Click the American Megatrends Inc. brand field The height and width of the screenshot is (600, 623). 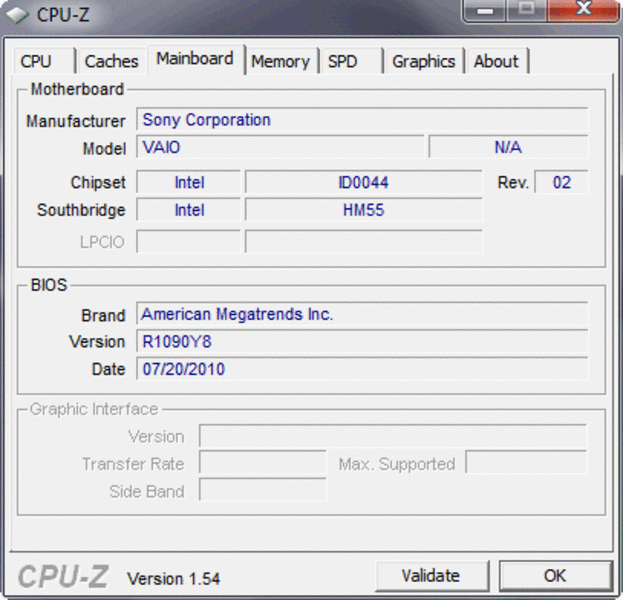coord(362,314)
